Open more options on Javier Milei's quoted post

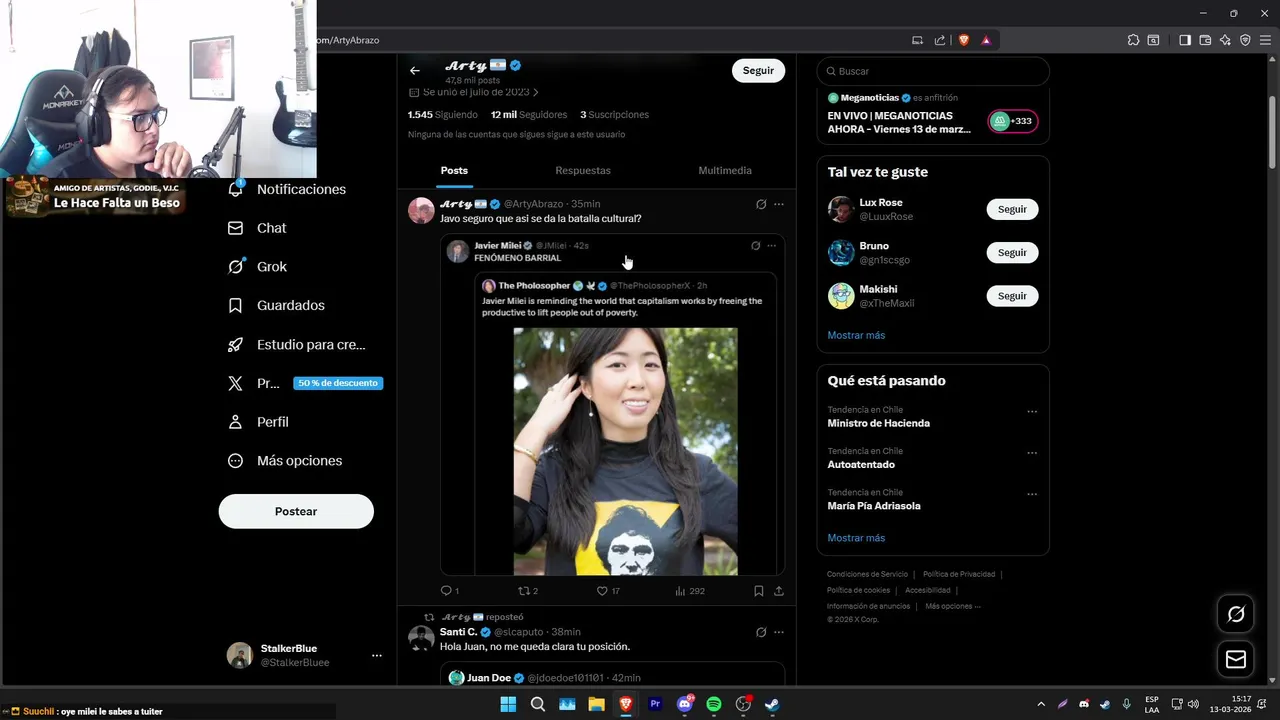(771, 246)
